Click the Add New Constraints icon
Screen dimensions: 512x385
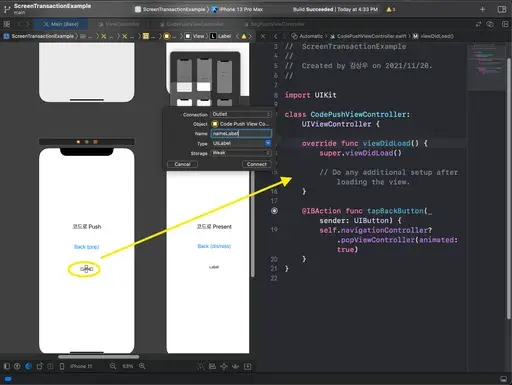pos(224,366)
